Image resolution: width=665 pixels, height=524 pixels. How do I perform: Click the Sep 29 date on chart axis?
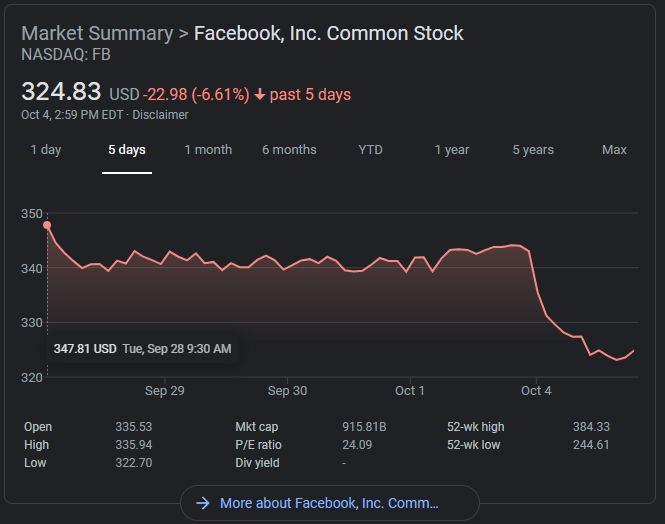pos(164,391)
